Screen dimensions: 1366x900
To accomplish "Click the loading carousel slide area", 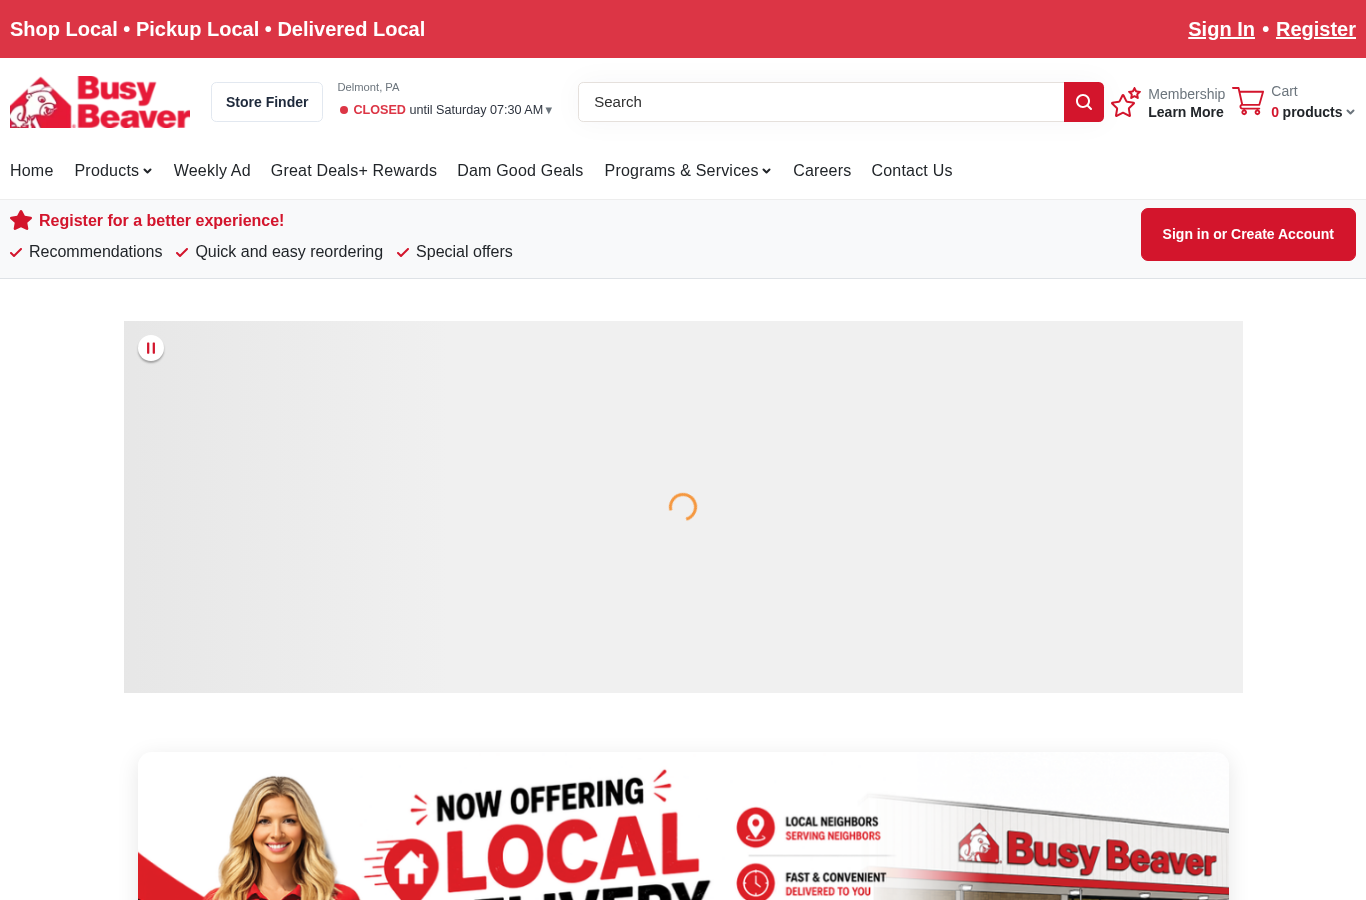I will pyautogui.click(x=683, y=507).
